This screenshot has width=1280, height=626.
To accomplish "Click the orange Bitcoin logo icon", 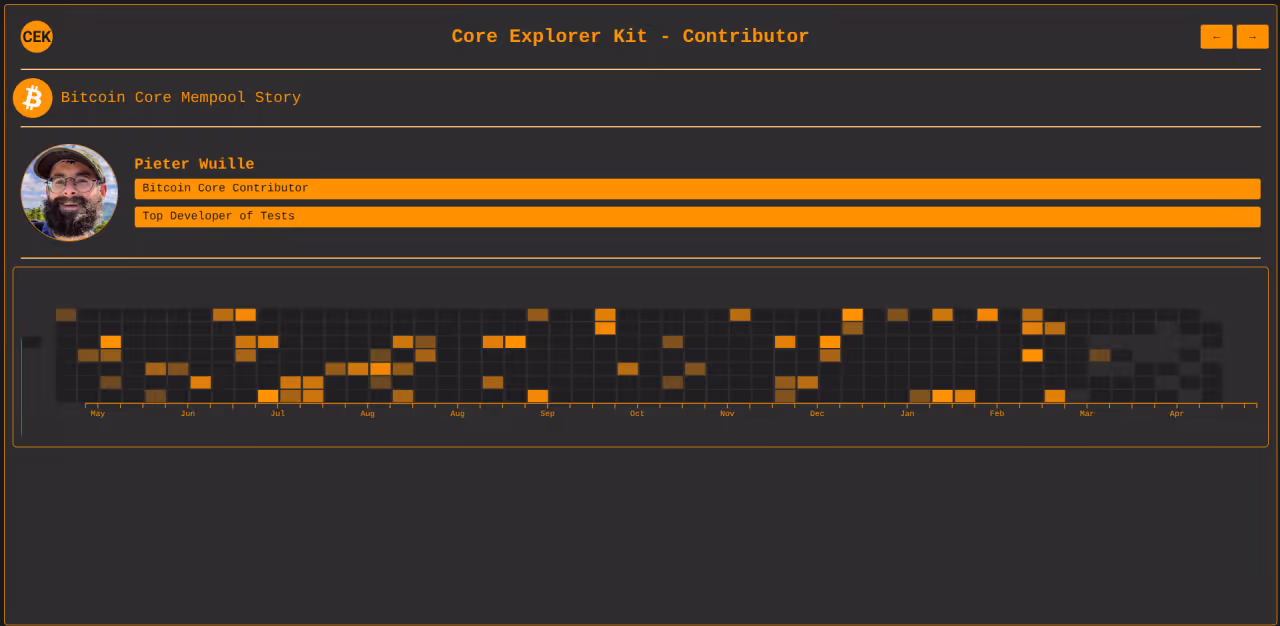I will pos(33,98).
